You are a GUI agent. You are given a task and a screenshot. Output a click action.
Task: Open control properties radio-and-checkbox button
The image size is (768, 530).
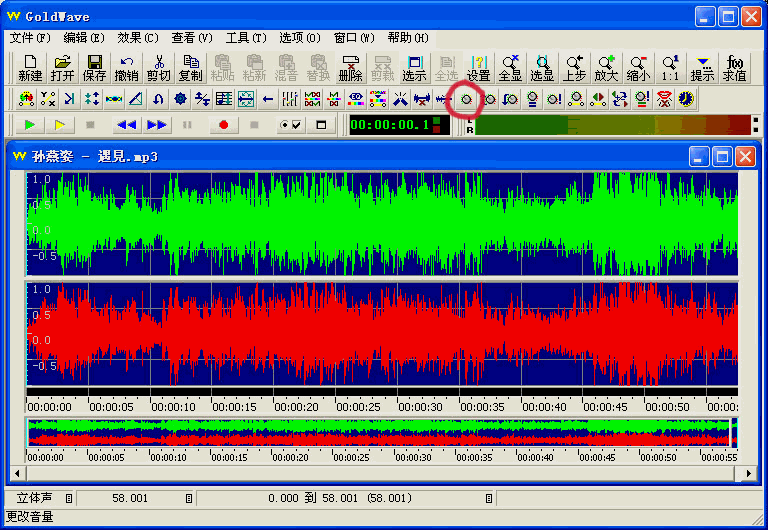[290, 125]
